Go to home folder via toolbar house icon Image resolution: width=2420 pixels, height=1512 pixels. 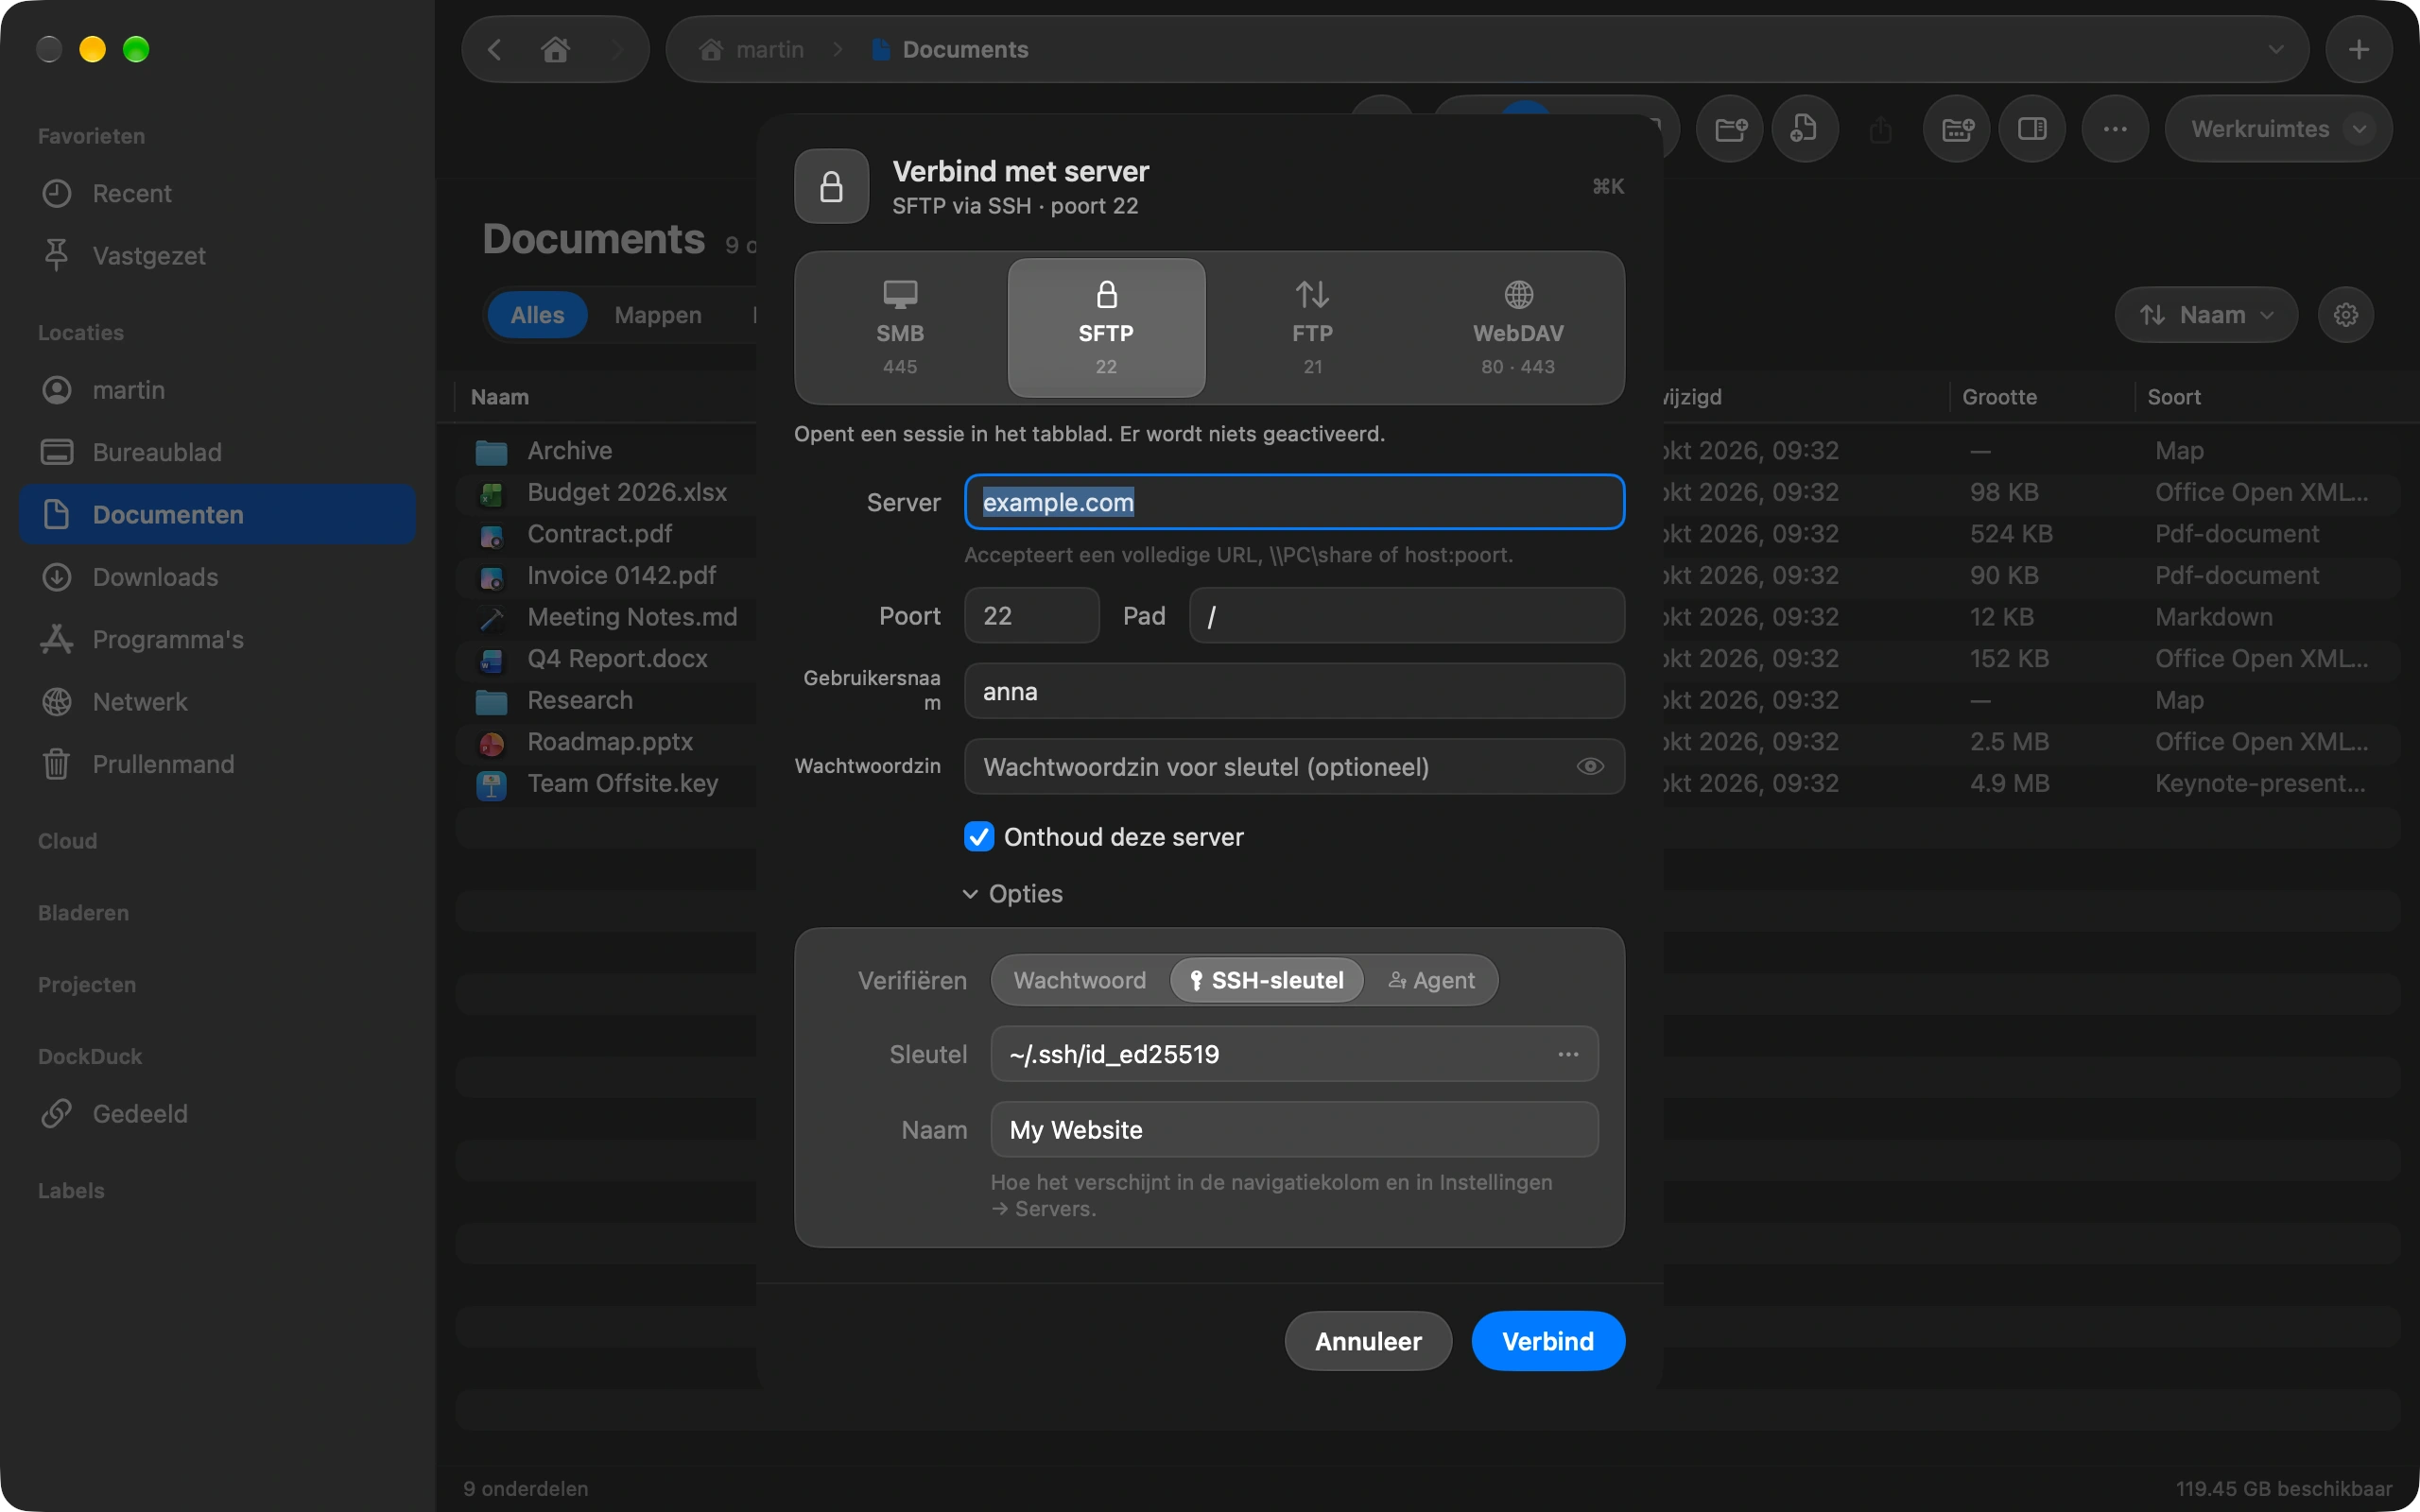pyautogui.click(x=555, y=49)
